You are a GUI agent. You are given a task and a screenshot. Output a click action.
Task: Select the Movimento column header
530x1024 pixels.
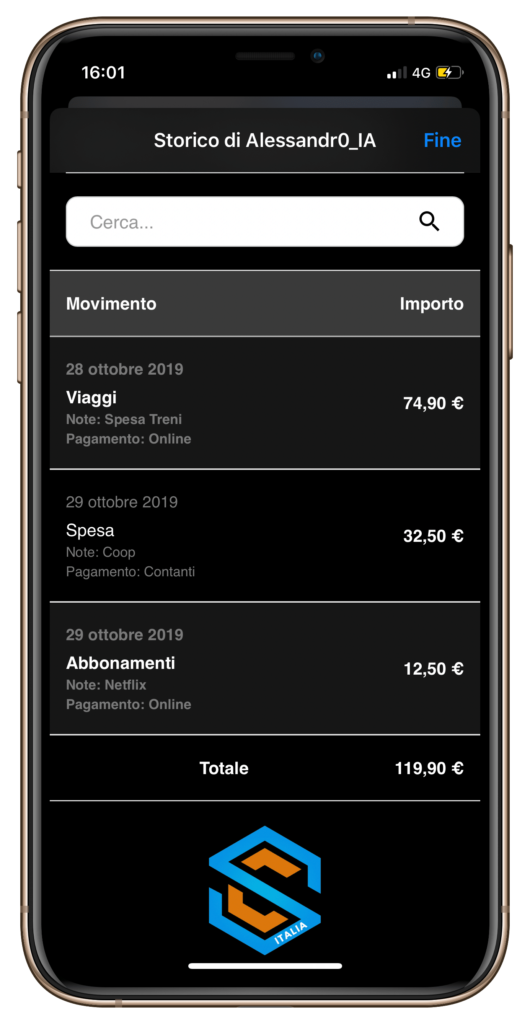click(111, 304)
